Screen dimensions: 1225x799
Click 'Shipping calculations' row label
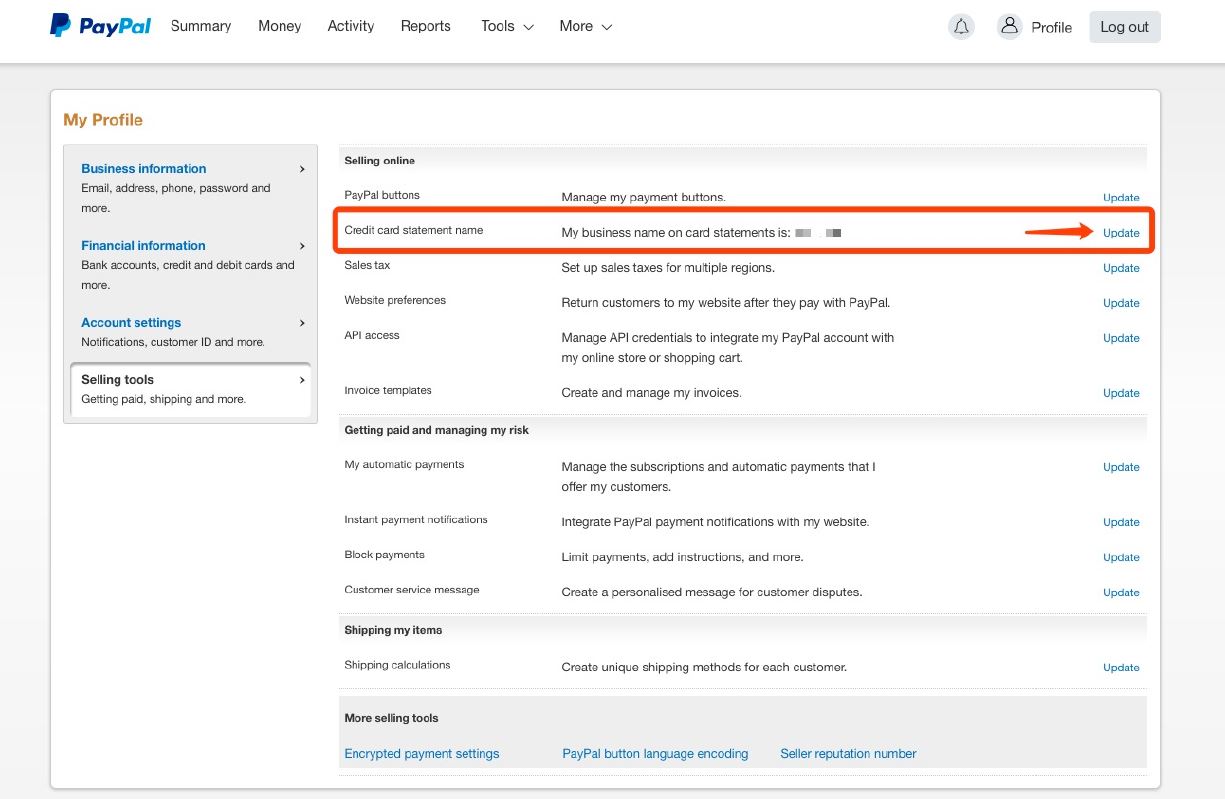click(398, 665)
